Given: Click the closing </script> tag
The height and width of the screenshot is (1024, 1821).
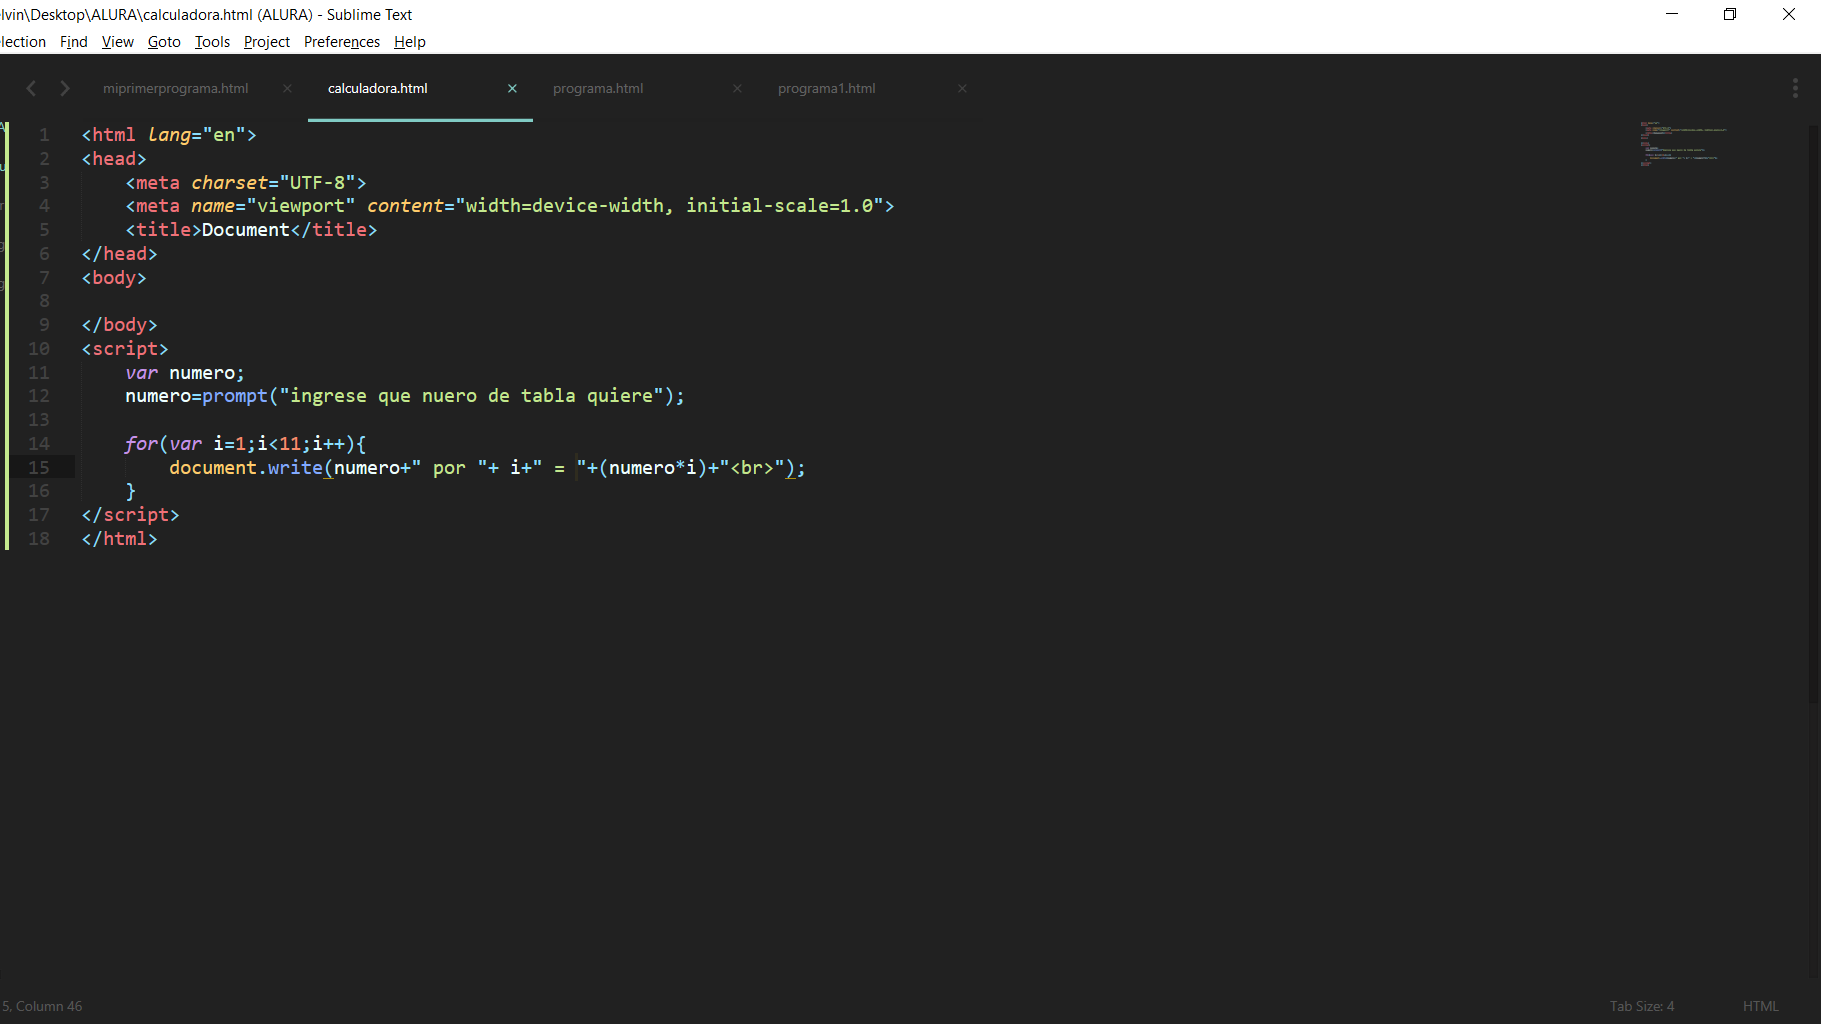Looking at the screenshot, I should [x=130, y=515].
